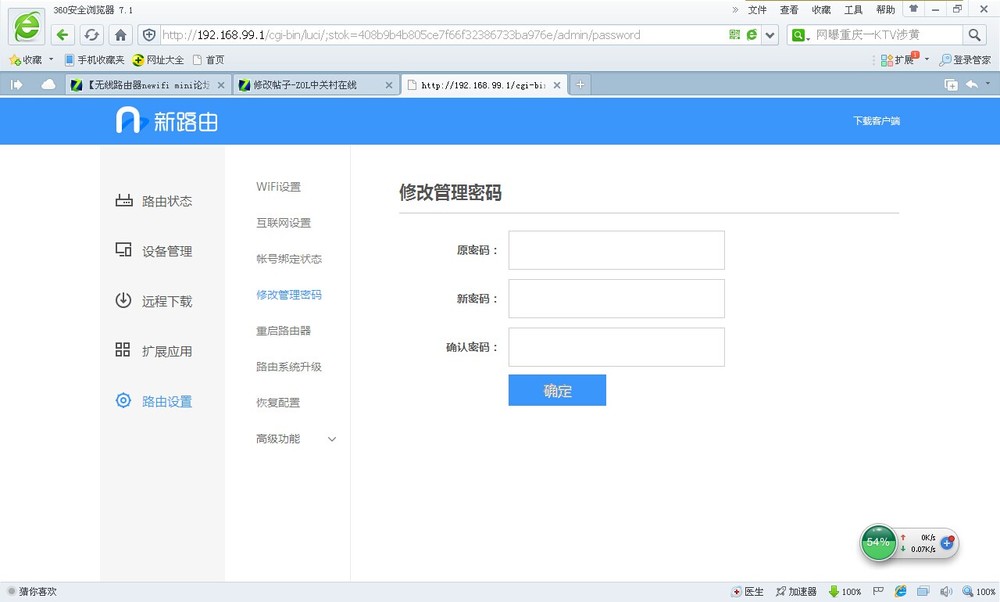Open 手机收藏夹 bookmark folder
The height and width of the screenshot is (602, 1000).
(x=94, y=60)
